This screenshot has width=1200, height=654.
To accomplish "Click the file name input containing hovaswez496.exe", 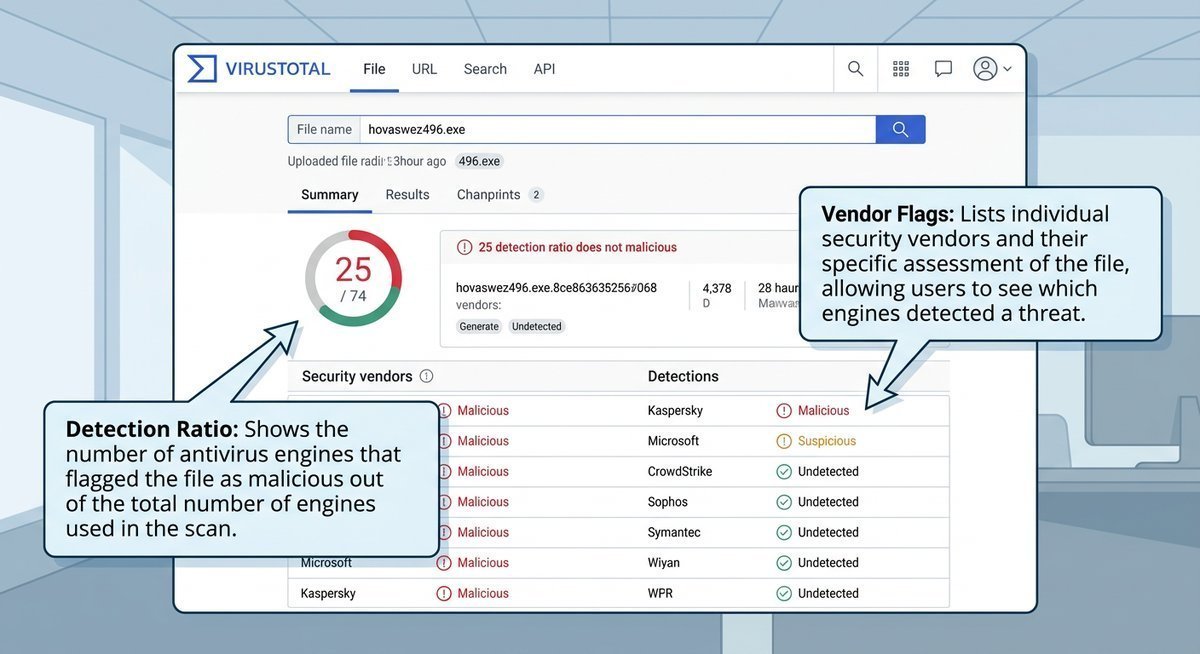I will (x=615, y=129).
